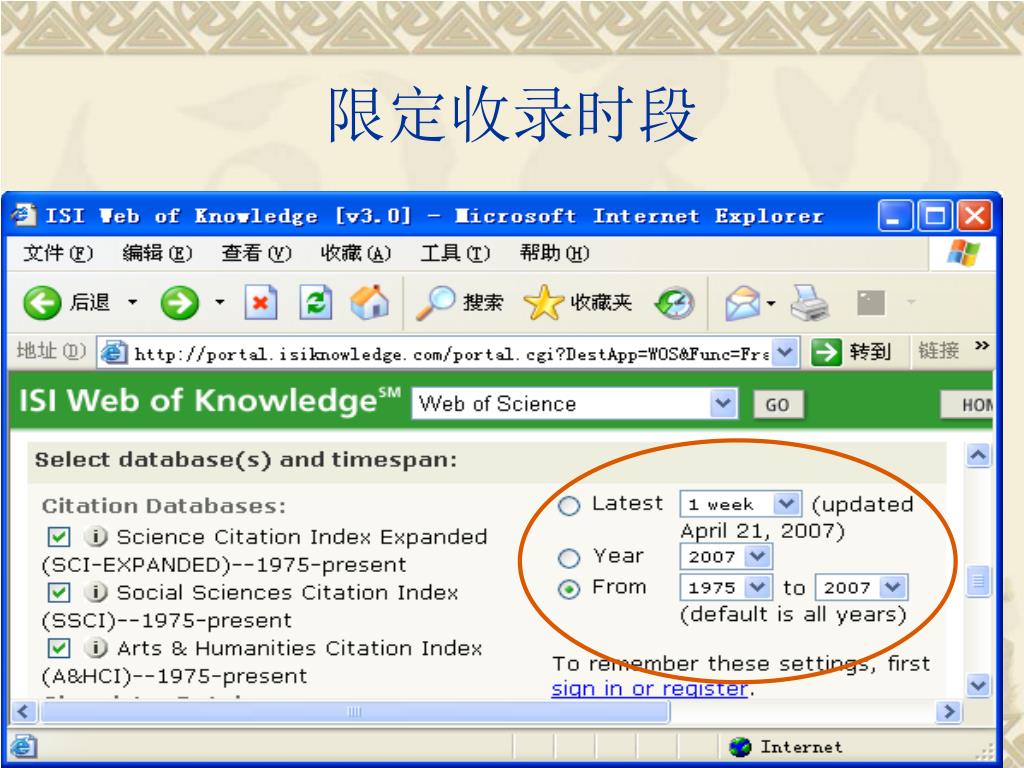Uncheck Social Sciences Citation Index checkbox
Viewport: 1024px width, 768px height.
coord(59,592)
